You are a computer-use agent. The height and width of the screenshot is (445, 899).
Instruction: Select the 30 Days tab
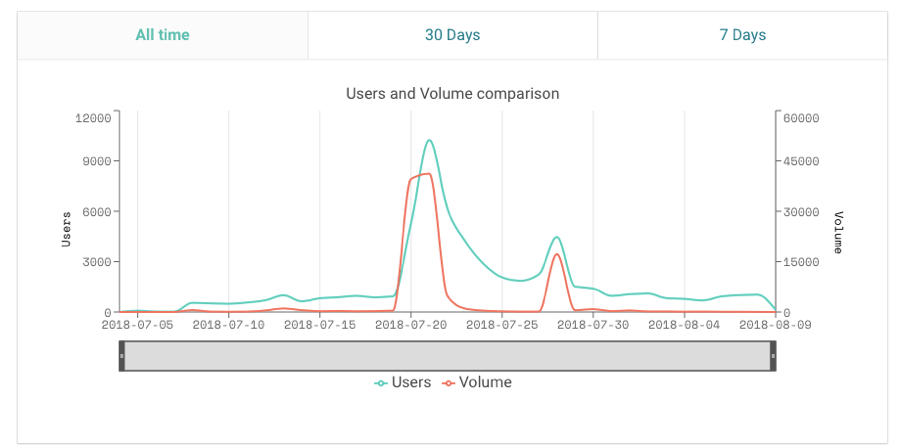(452, 35)
